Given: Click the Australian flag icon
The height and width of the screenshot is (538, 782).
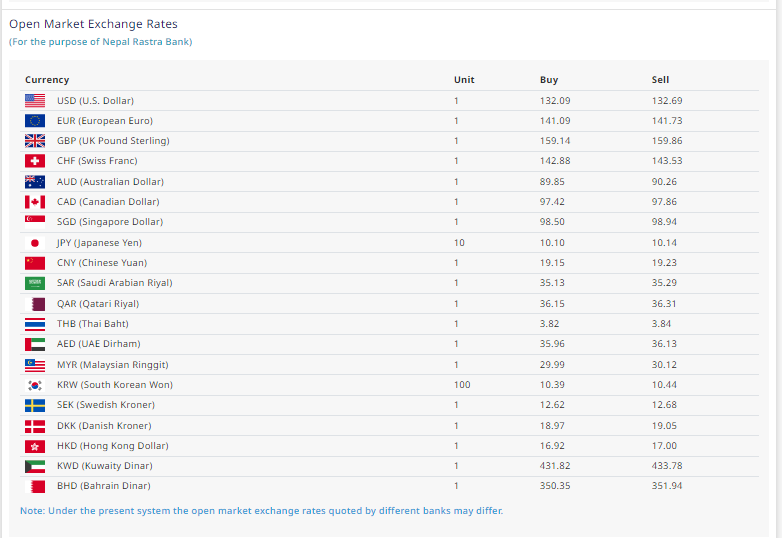Looking at the screenshot, I should click(x=35, y=182).
